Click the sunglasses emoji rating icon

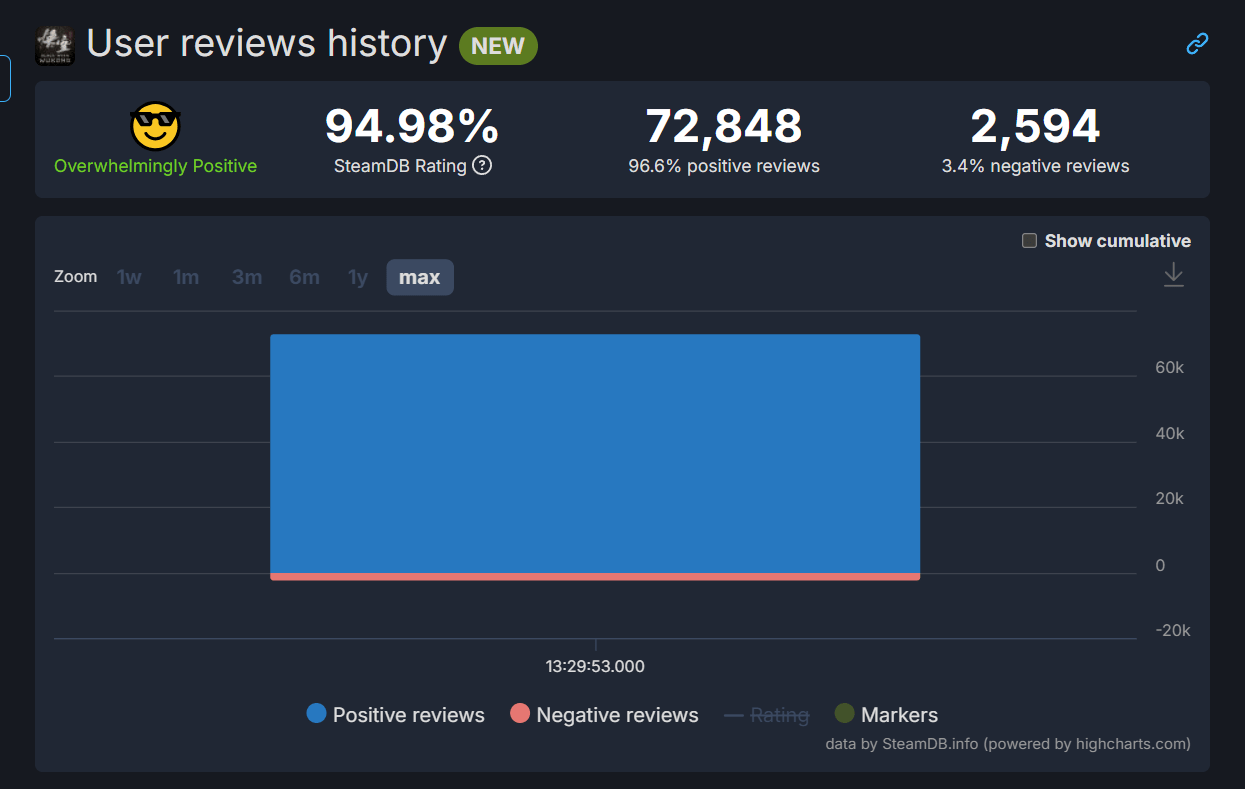coord(155,127)
